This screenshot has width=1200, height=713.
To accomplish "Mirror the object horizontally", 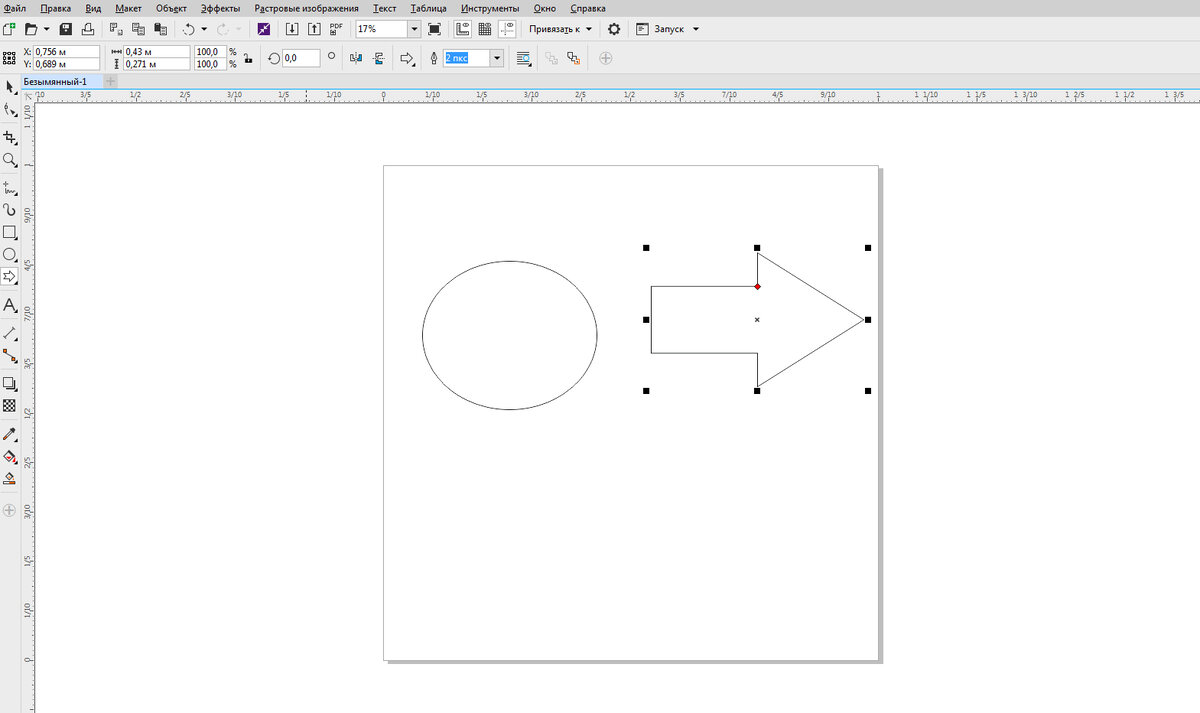I will point(356,58).
